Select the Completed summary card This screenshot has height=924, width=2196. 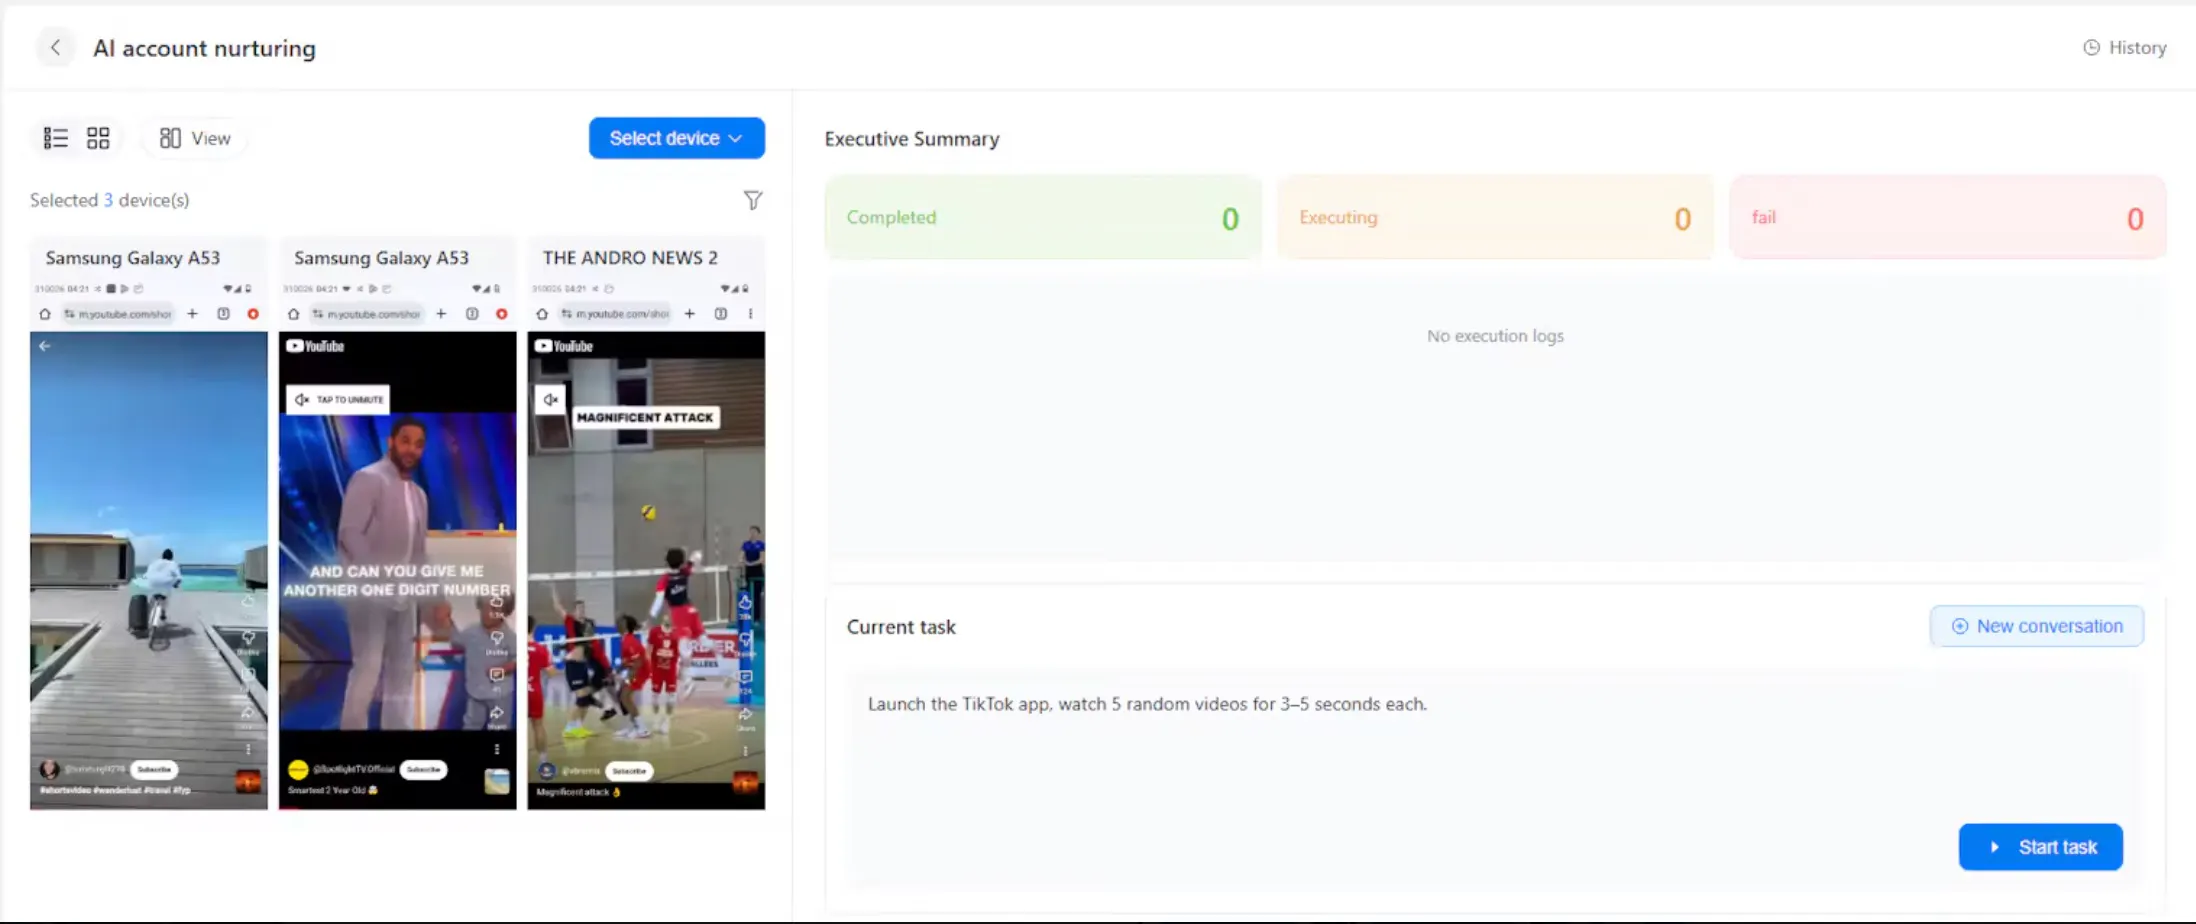click(x=1043, y=217)
